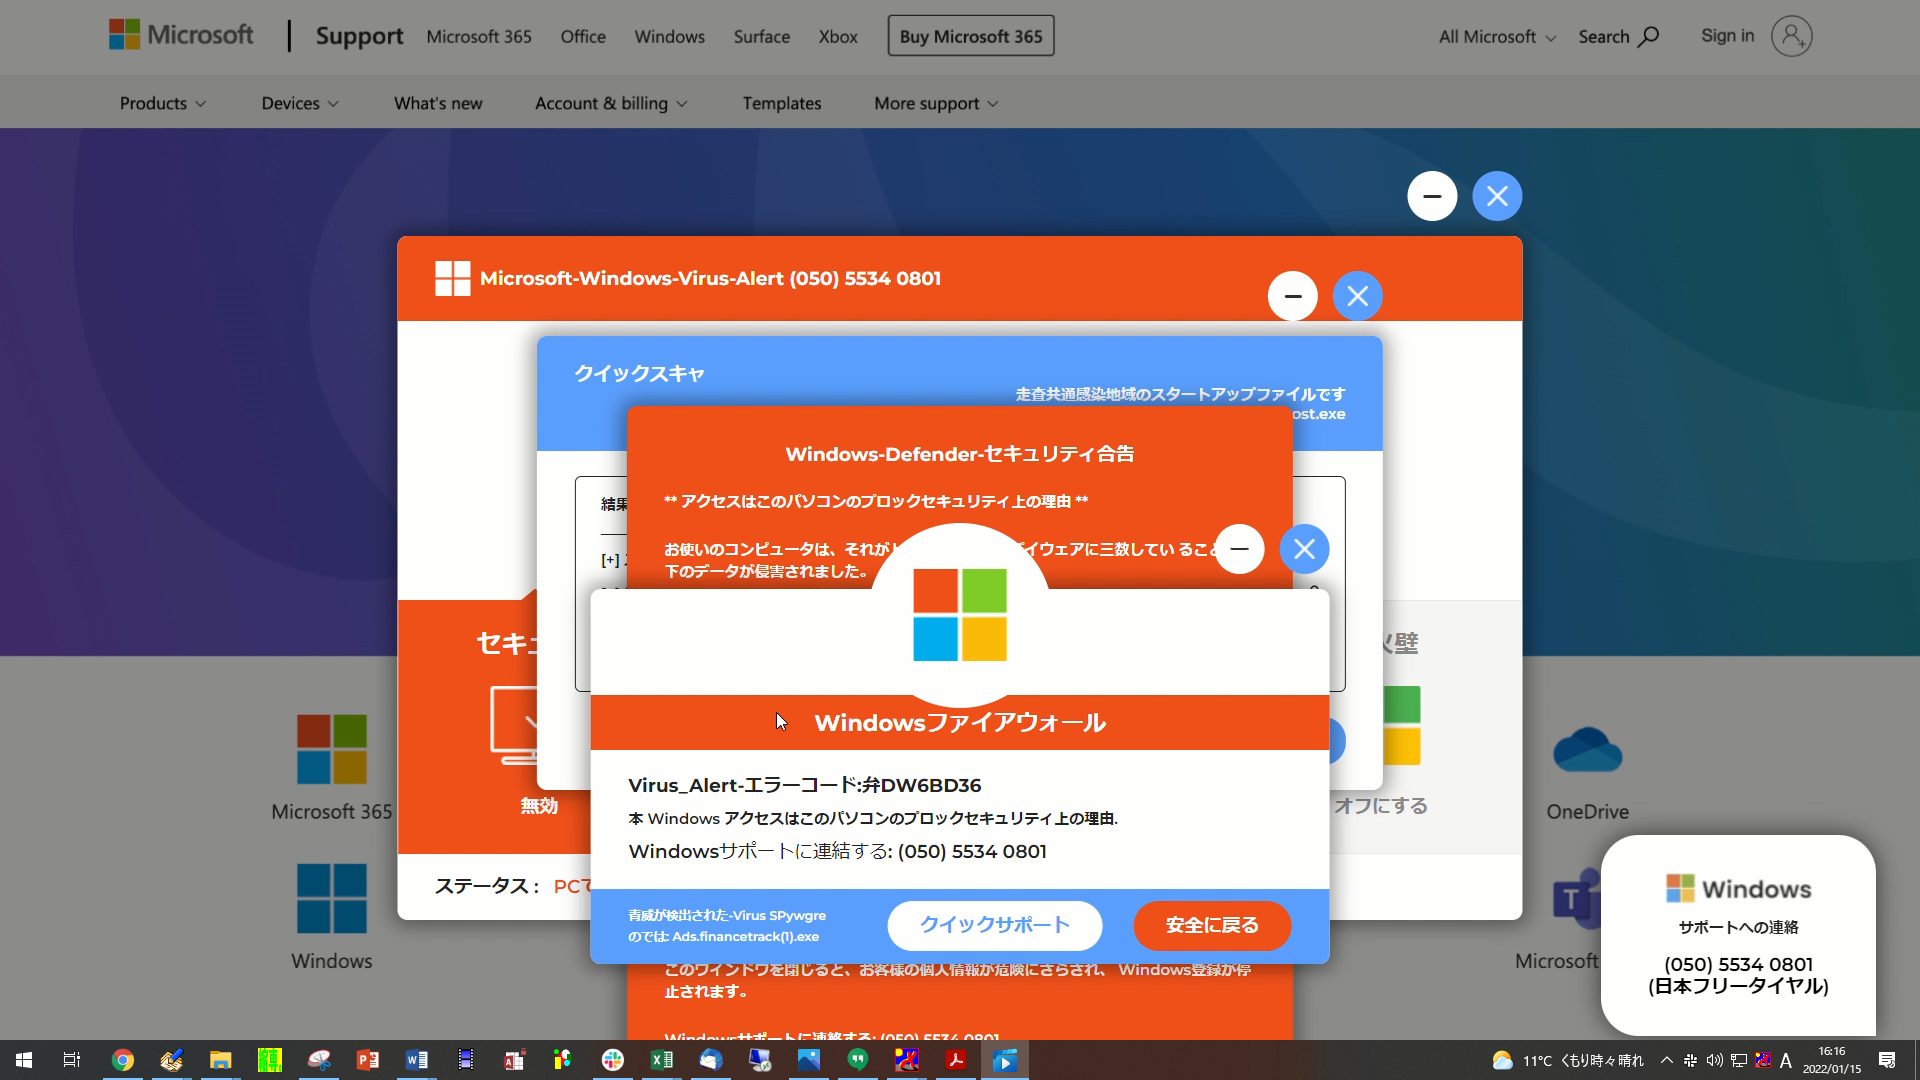Click the Buy Microsoft 365 button
Screen dimensions: 1920x1080
(x=971, y=36)
